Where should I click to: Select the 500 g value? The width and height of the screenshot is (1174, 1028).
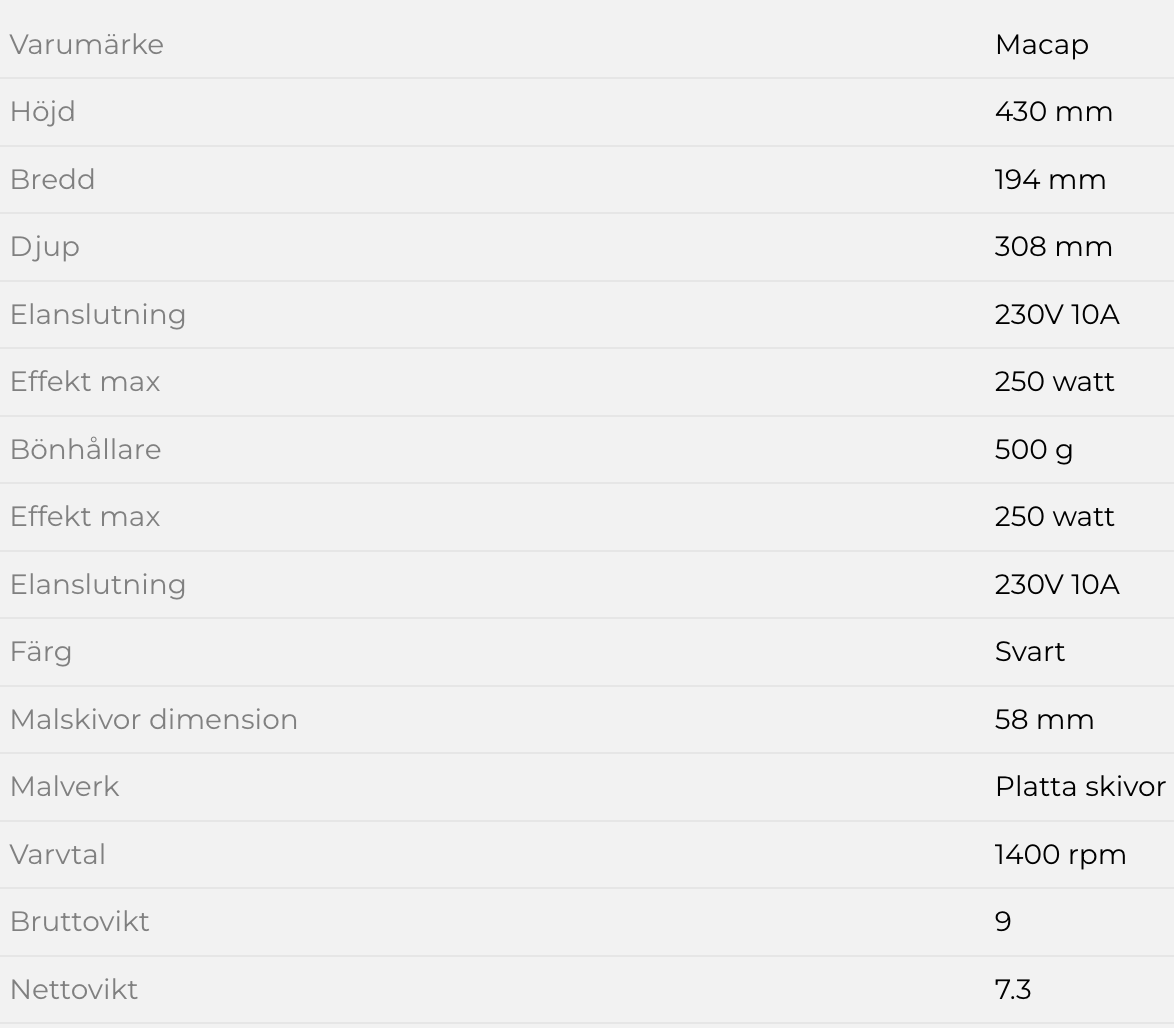tap(1033, 449)
